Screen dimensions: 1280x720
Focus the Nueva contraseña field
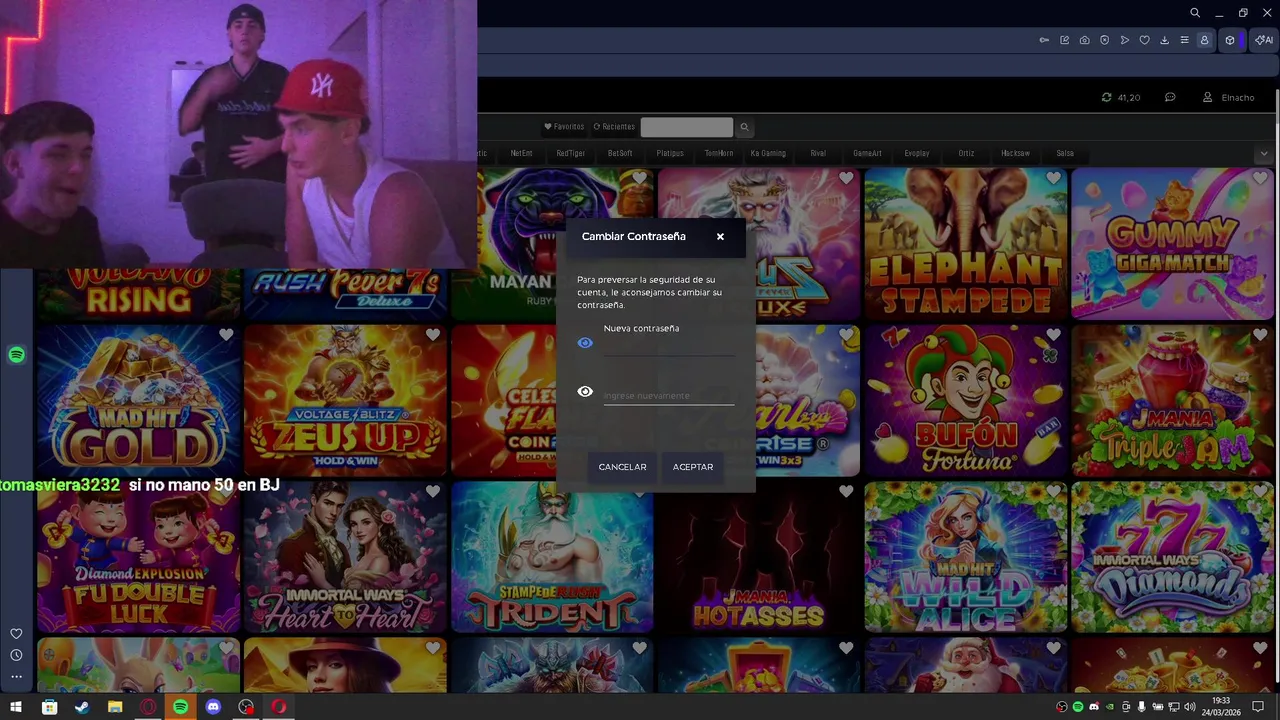(x=668, y=344)
